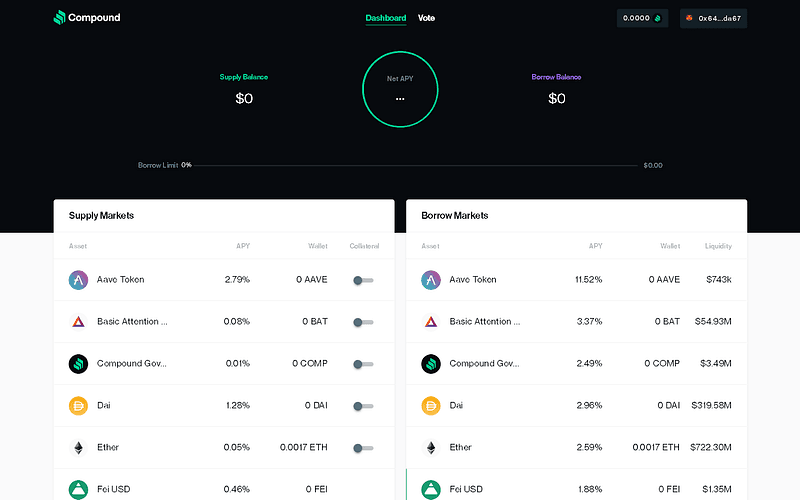Click $1.35M Fei USD liquidity
The width and height of the screenshot is (800, 500).
[x=717, y=489]
